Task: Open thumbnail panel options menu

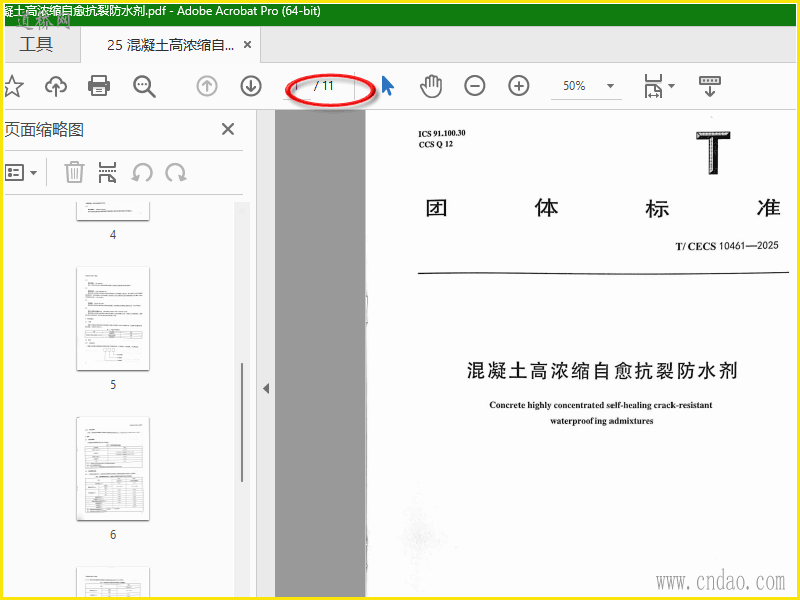Action: [x=21, y=173]
